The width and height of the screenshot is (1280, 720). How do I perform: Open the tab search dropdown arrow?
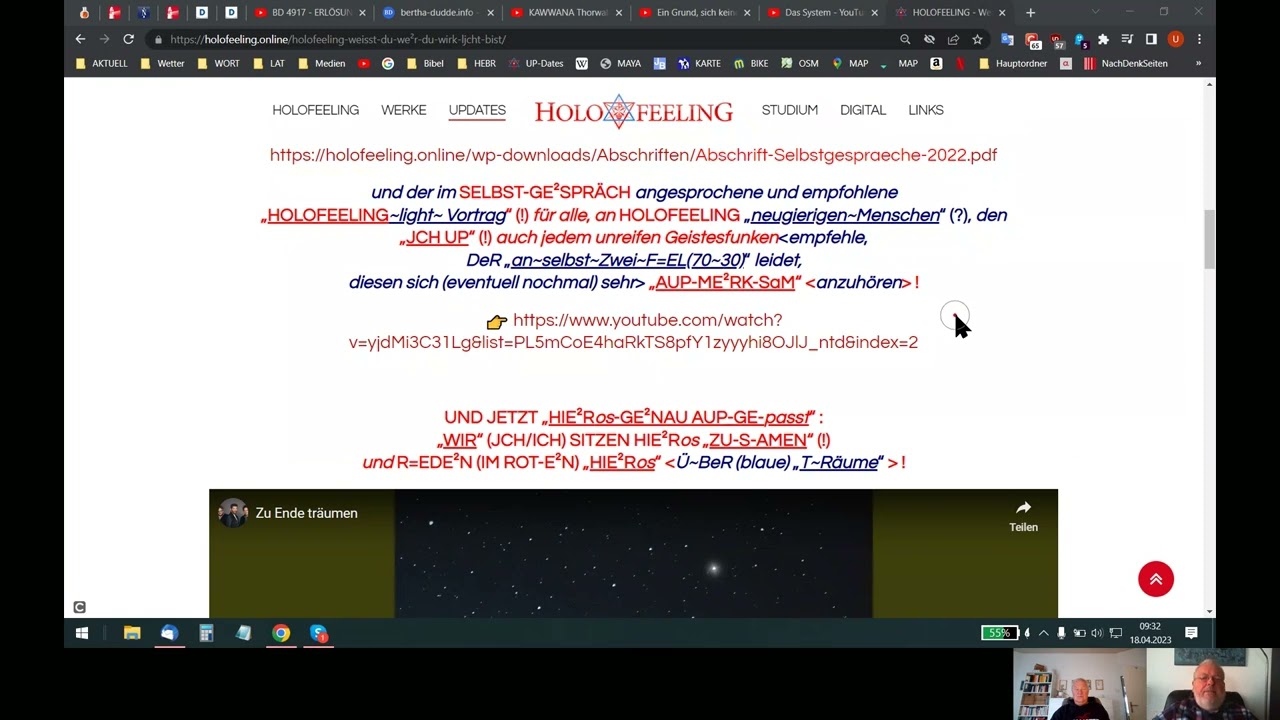(1095, 12)
